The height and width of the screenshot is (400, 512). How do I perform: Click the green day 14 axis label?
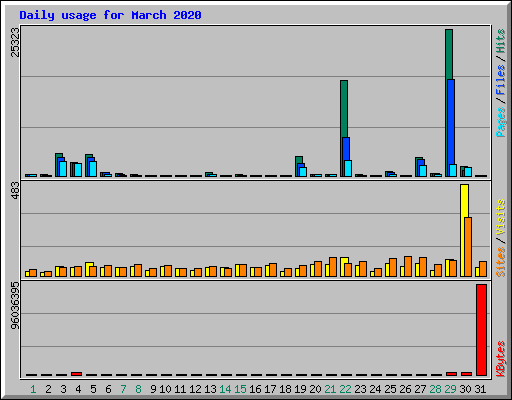click(x=225, y=389)
